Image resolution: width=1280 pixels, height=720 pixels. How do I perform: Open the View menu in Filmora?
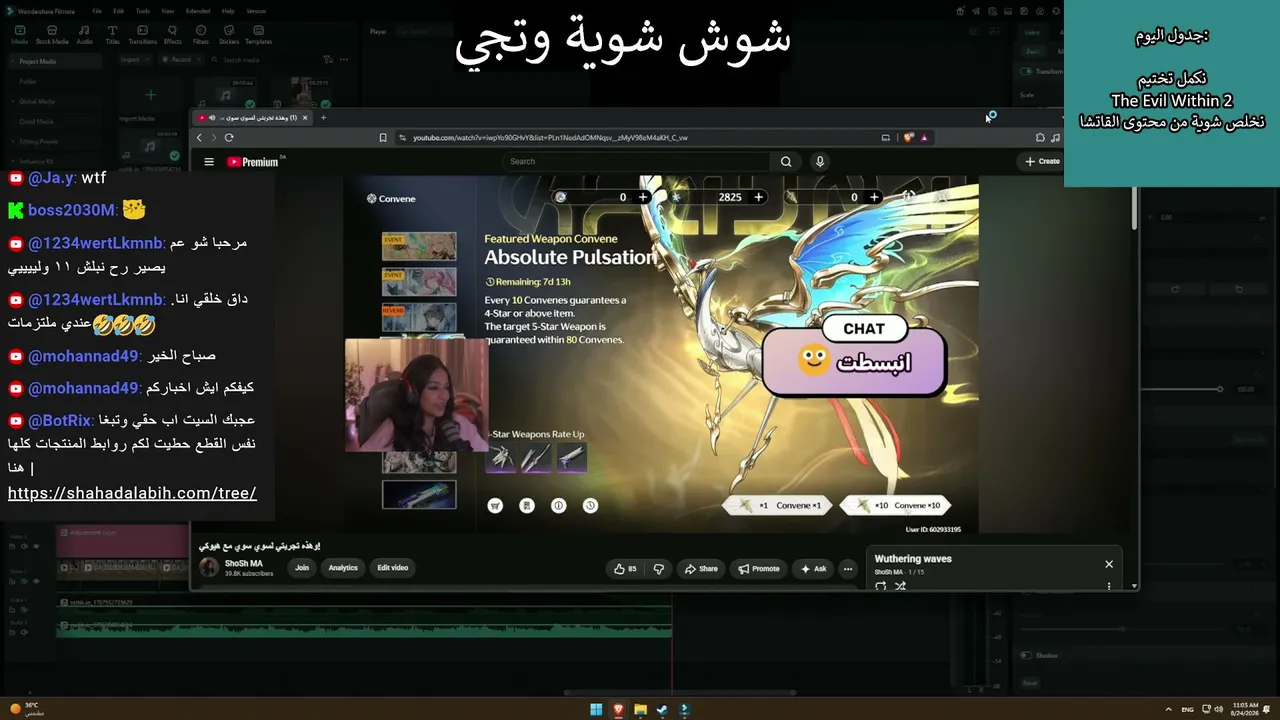tap(167, 11)
